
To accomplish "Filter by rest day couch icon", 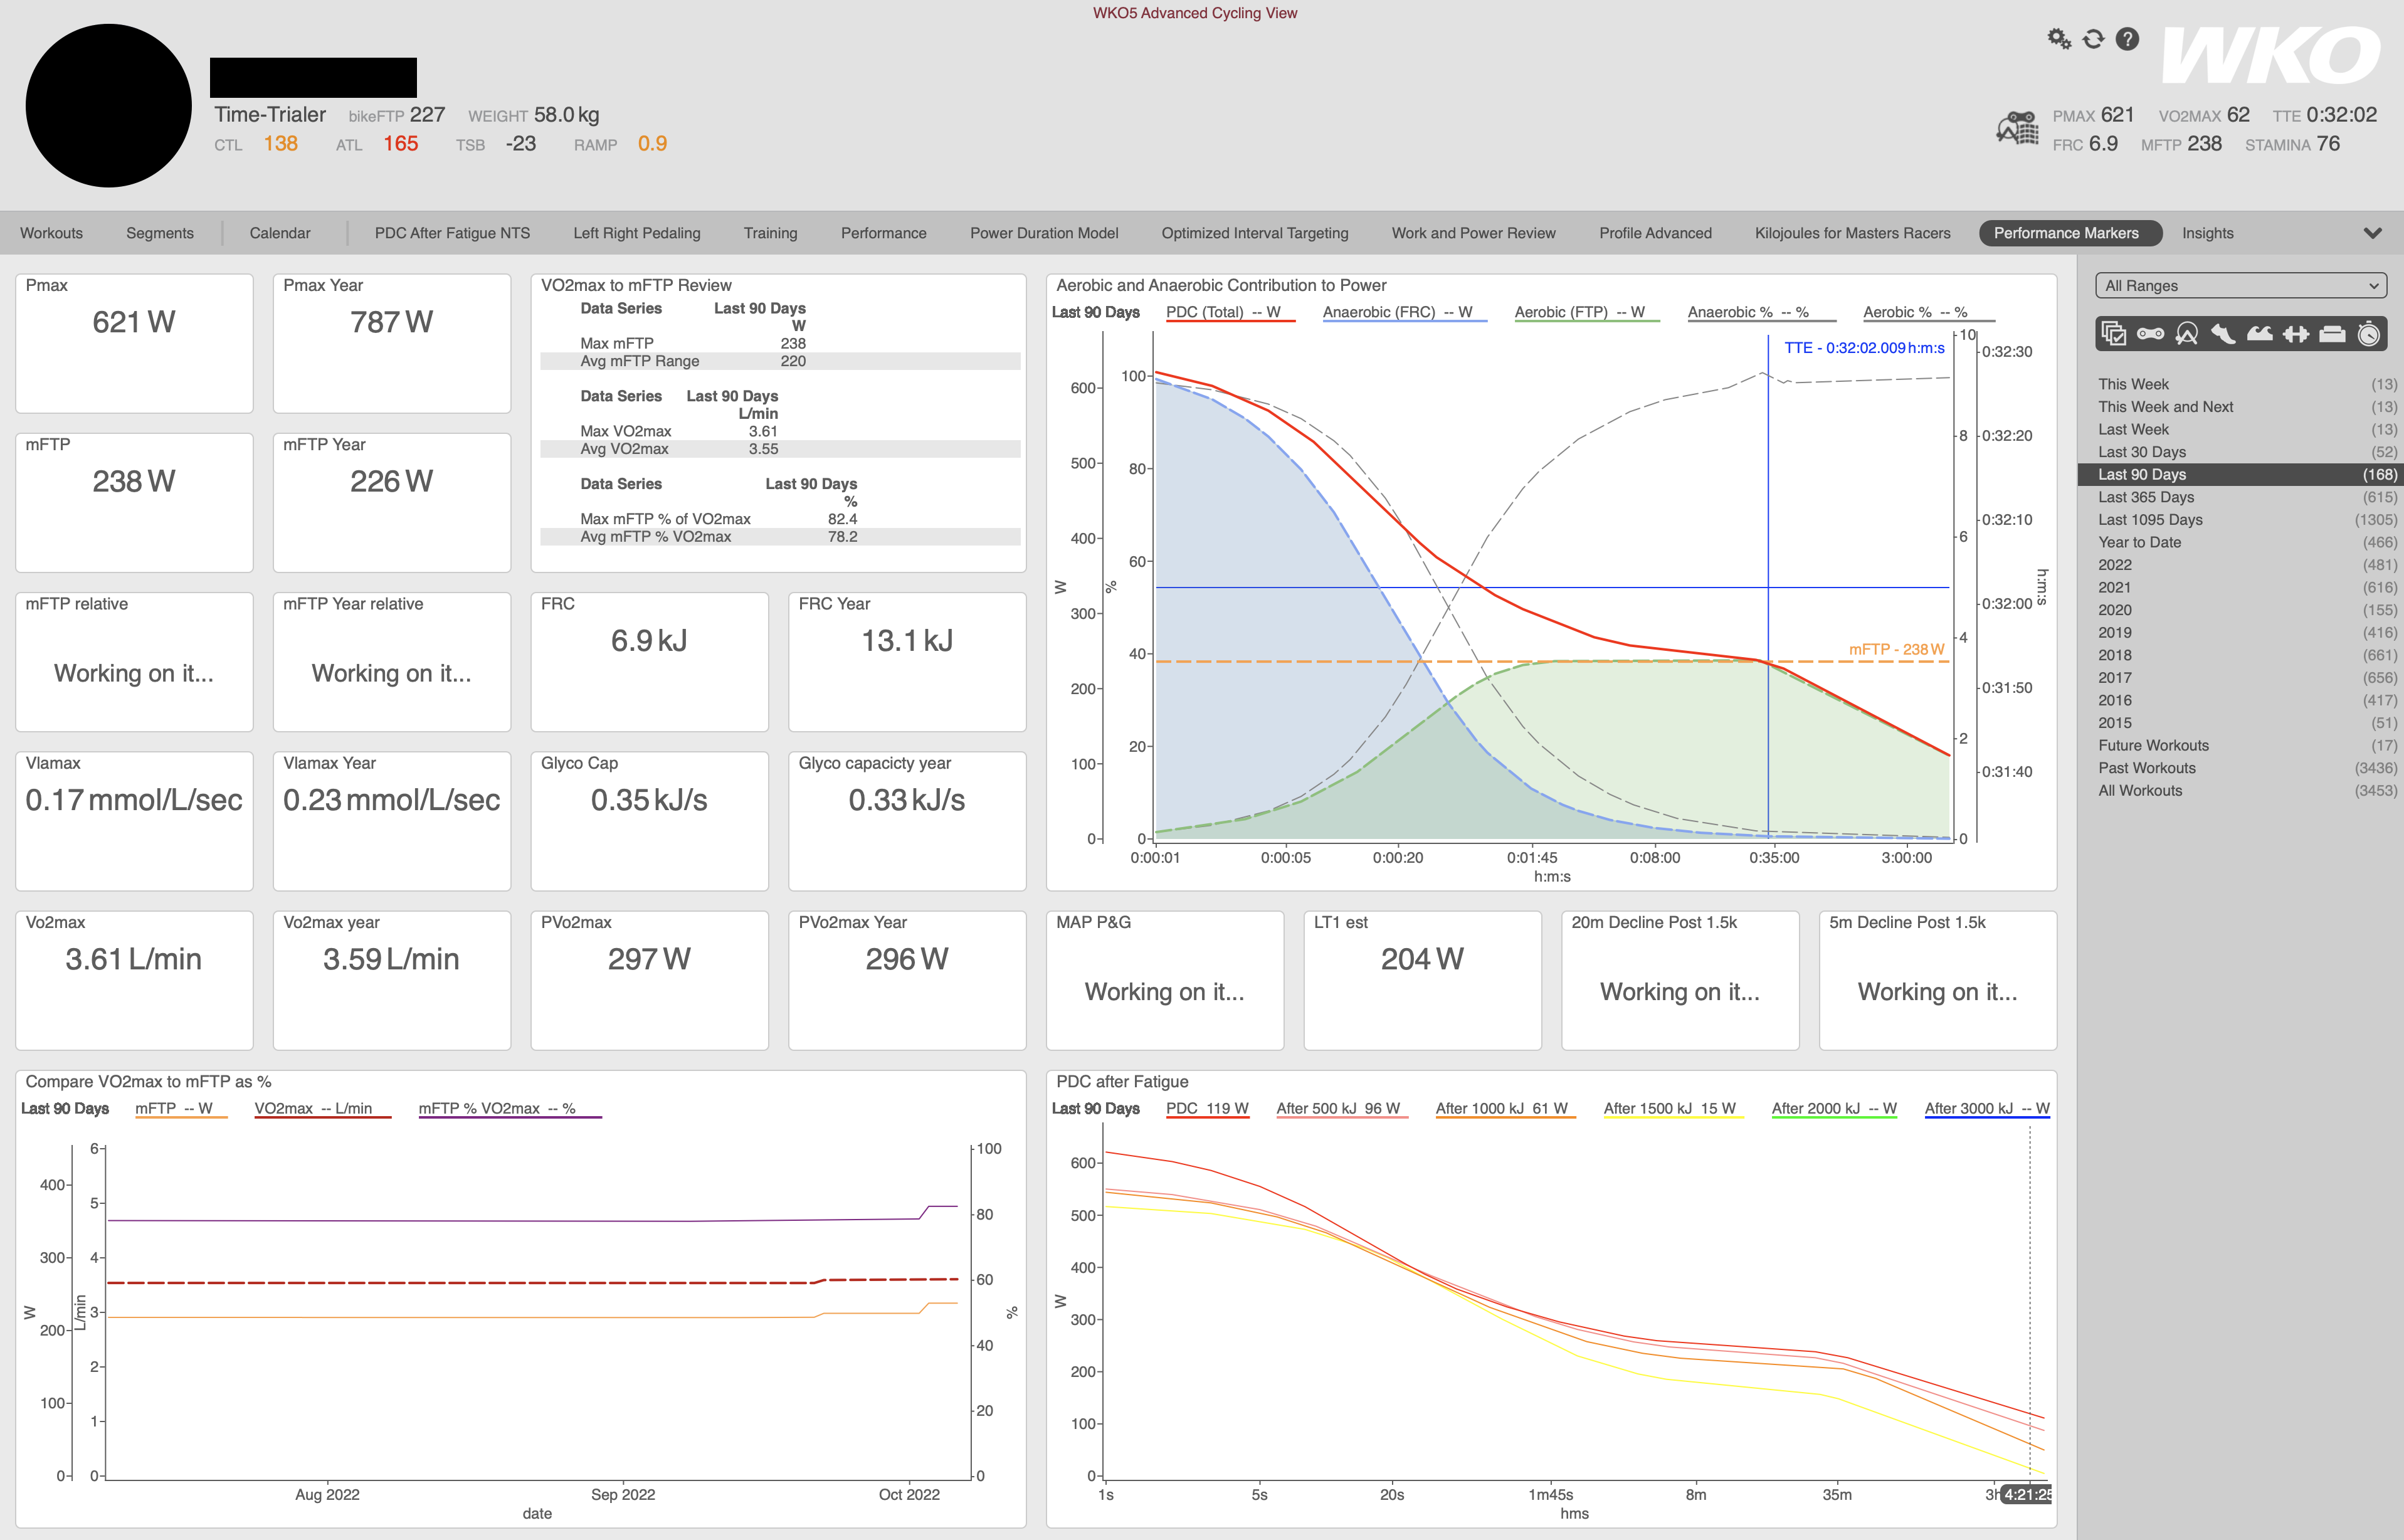I will pyautogui.click(x=2332, y=334).
